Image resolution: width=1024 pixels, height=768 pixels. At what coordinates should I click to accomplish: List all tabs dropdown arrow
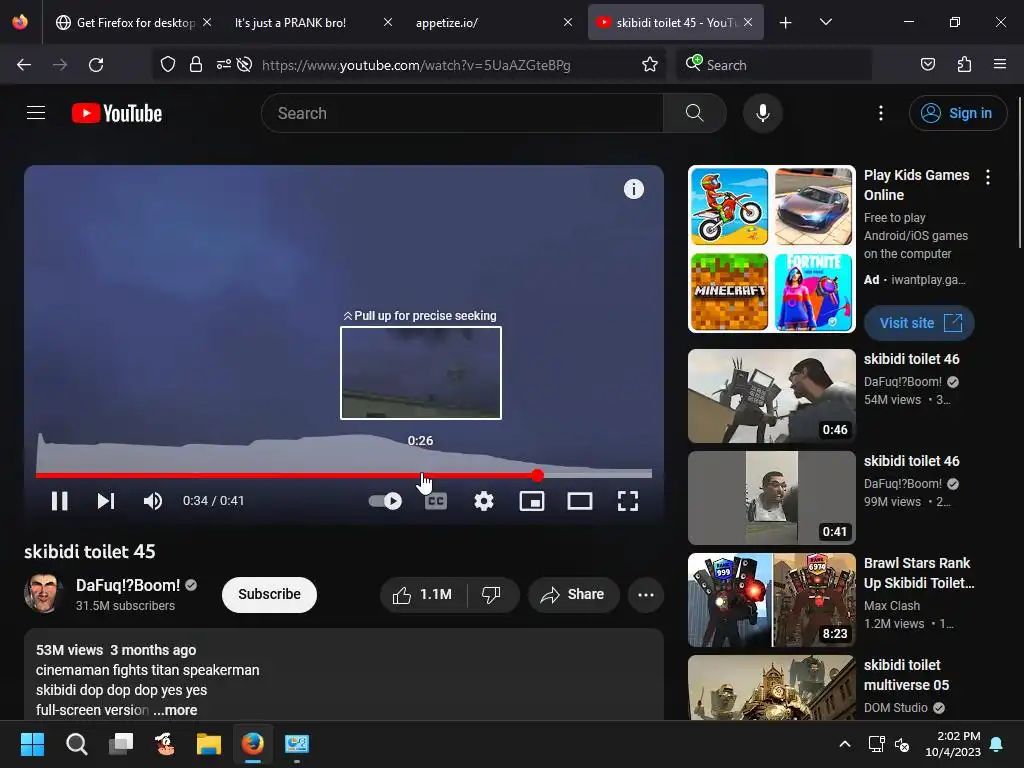pos(825,22)
